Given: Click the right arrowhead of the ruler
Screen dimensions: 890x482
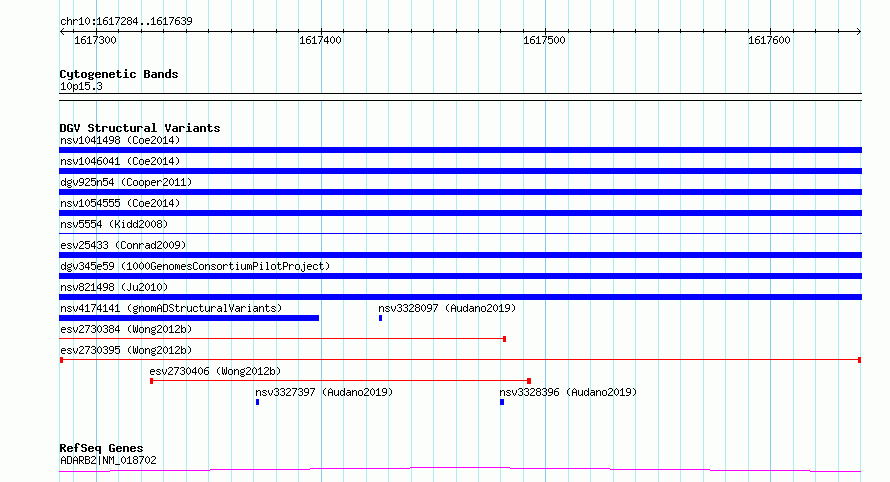Looking at the screenshot, I should coord(859,32).
